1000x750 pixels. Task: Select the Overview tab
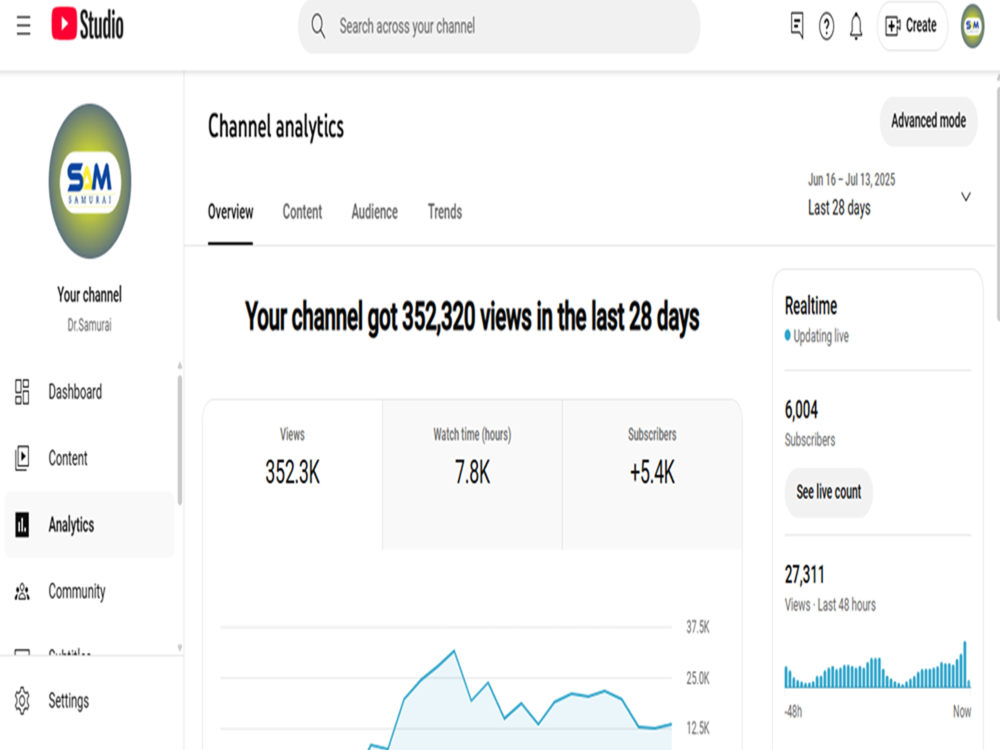tap(230, 212)
